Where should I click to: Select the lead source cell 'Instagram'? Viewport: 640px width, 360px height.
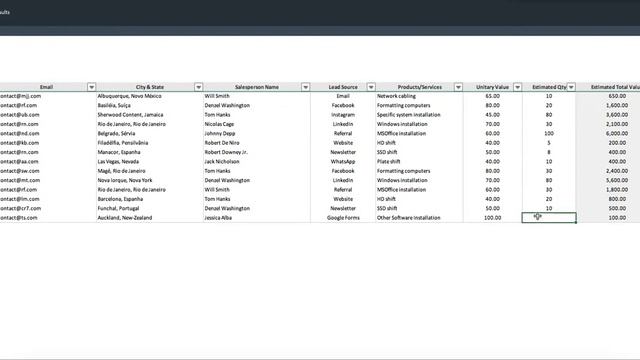(343, 115)
